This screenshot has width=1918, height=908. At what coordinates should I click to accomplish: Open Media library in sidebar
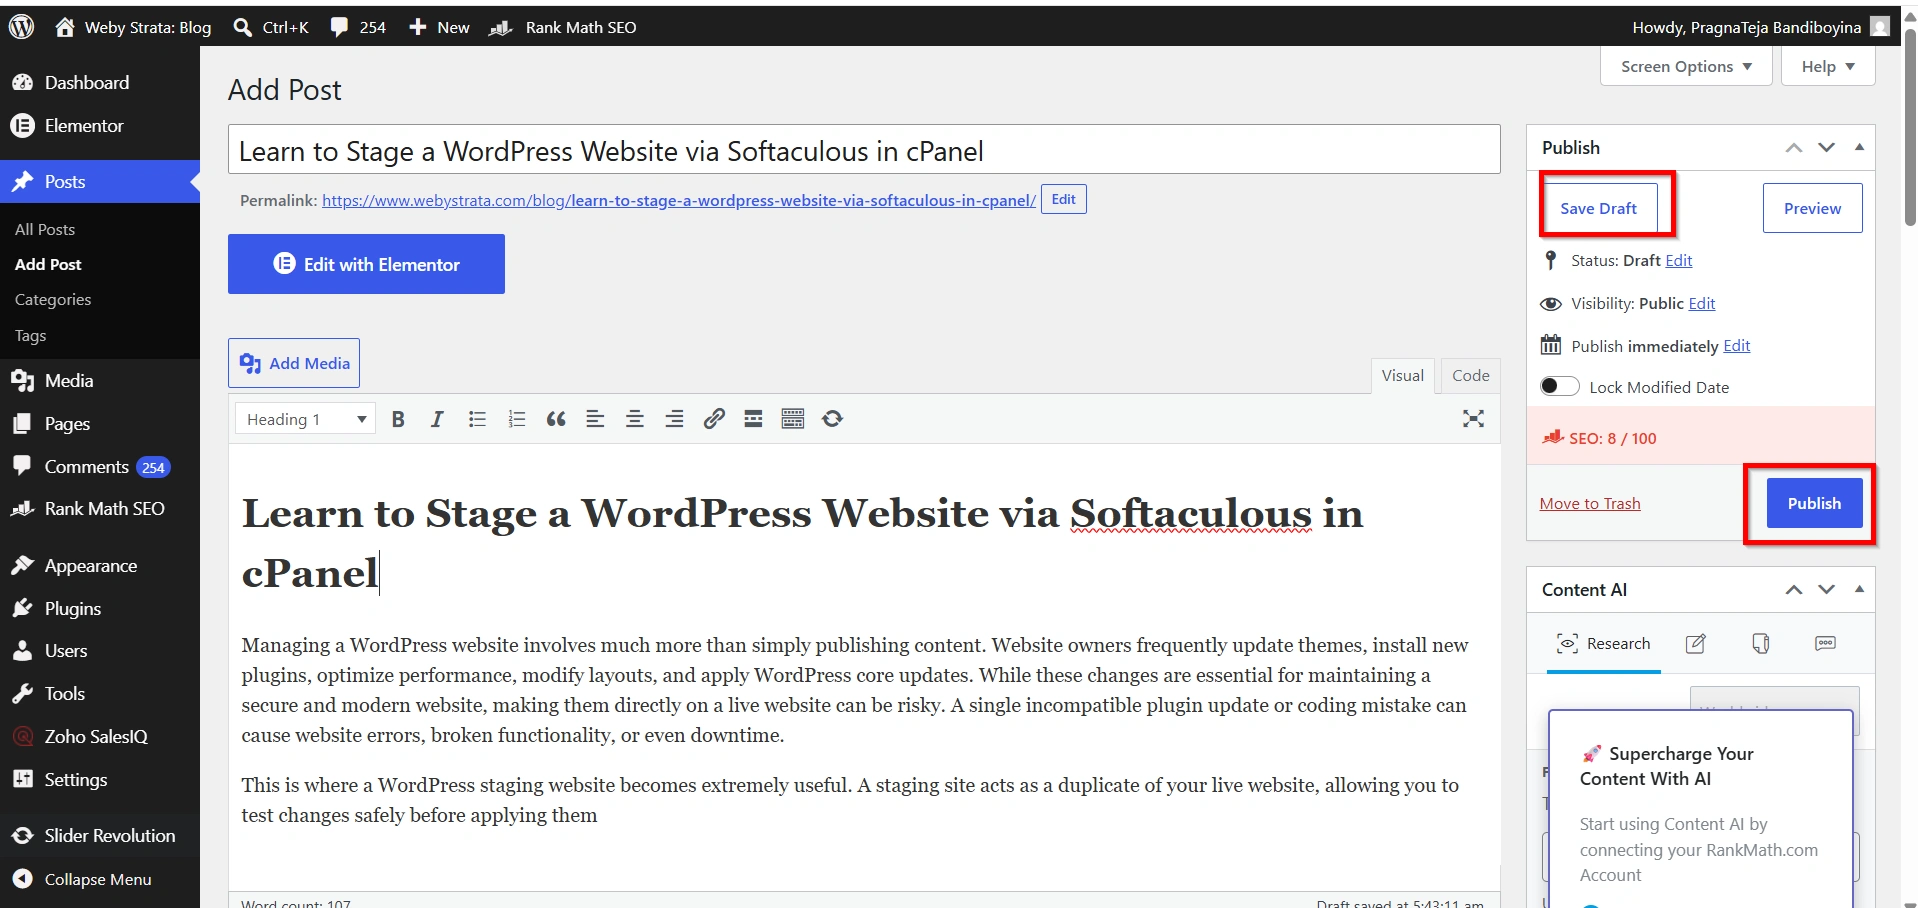pos(100,381)
